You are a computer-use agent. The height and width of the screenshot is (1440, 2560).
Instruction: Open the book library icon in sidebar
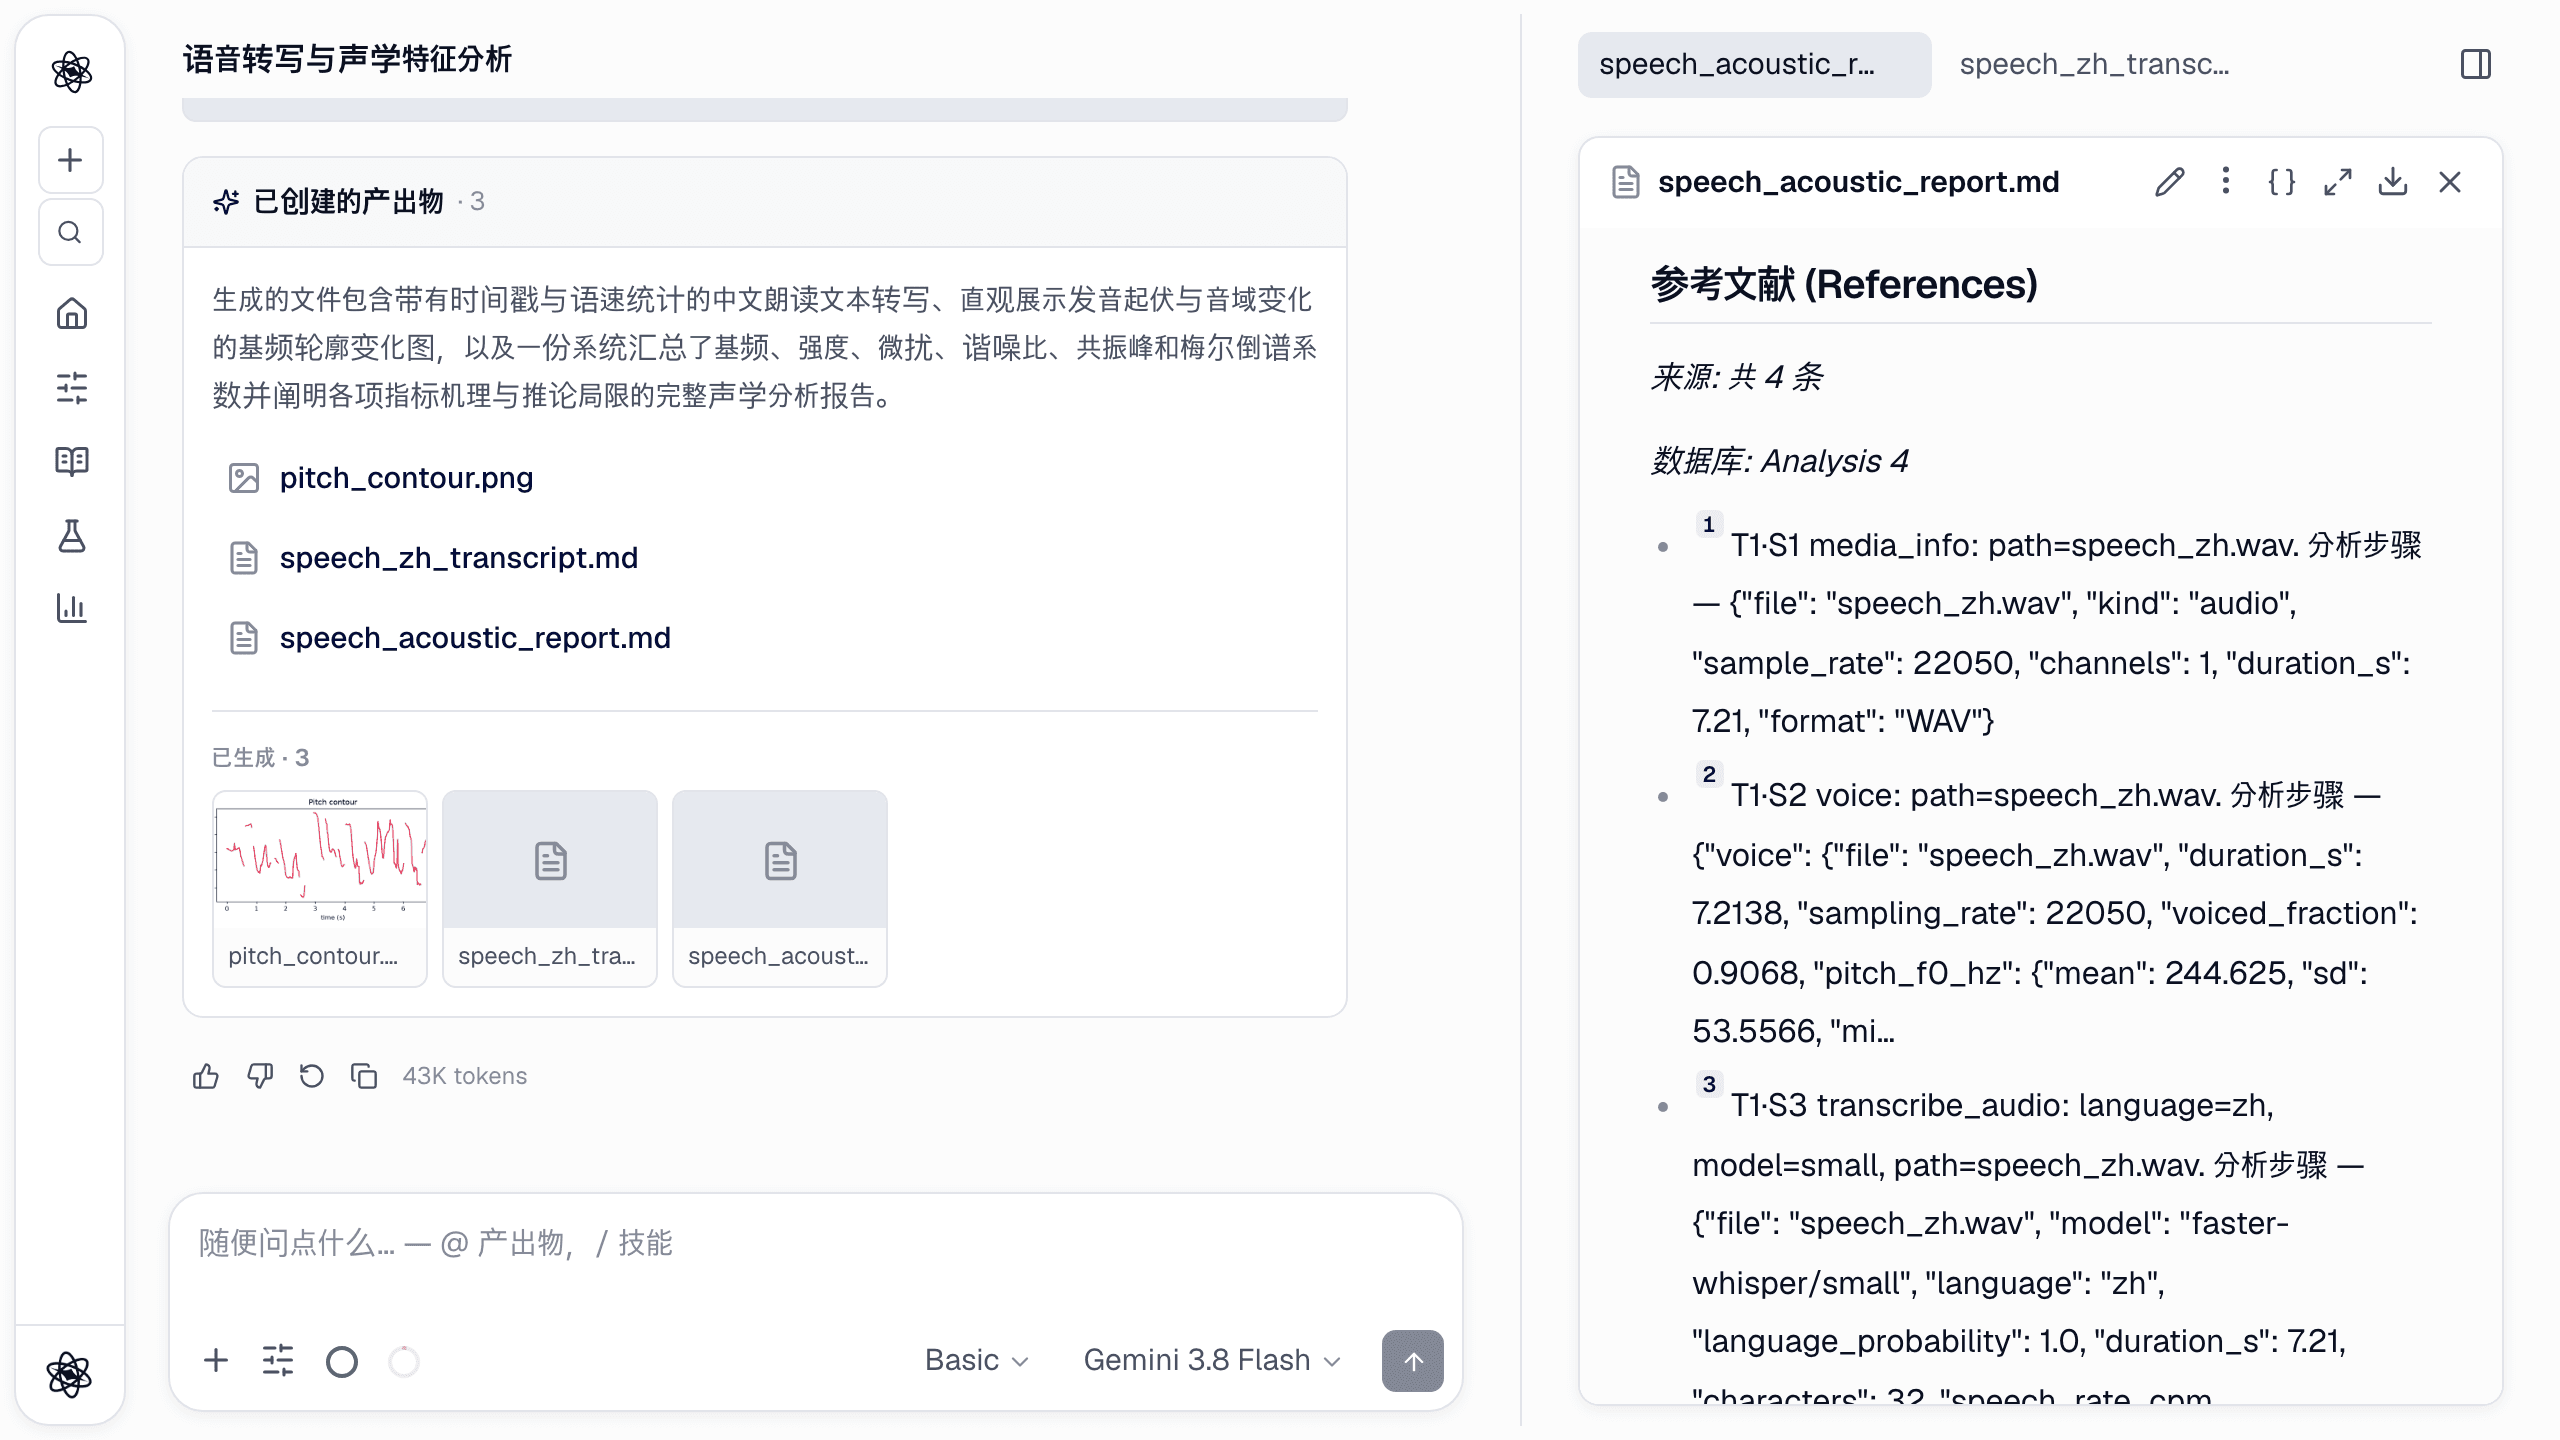pyautogui.click(x=71, y=461)
